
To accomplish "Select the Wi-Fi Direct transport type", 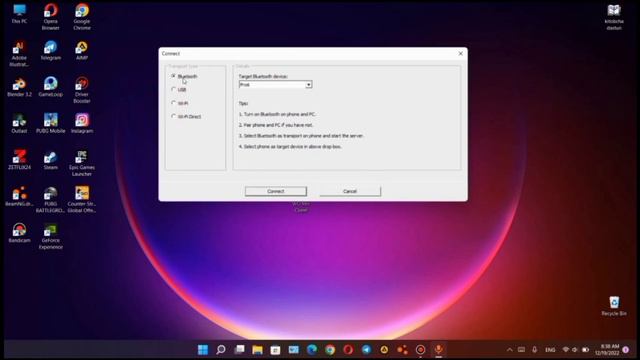I will (186, 116).
